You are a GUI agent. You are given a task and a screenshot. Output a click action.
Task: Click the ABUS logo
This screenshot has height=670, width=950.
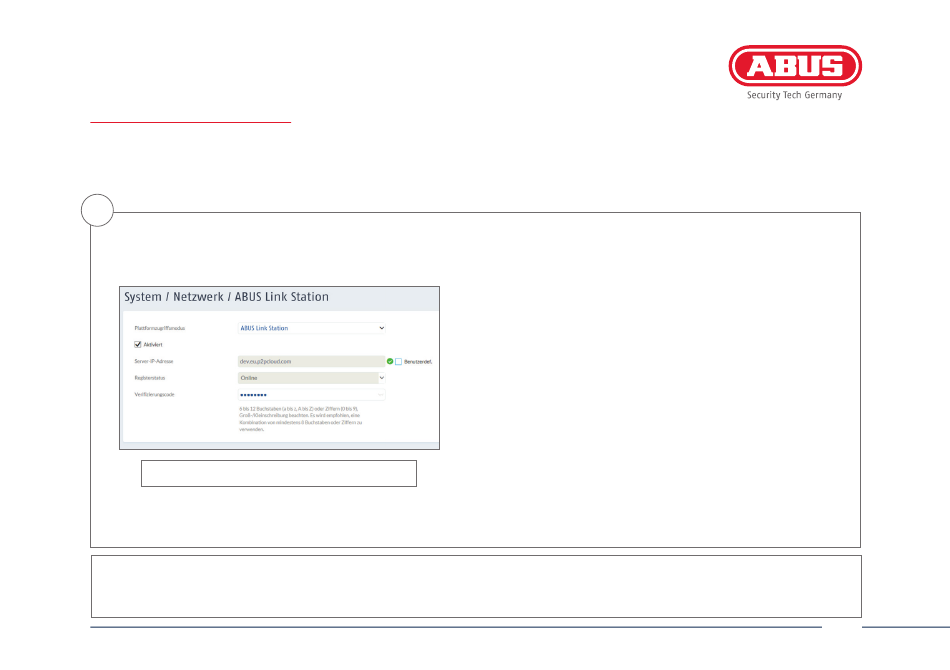(x=795, y=65)
